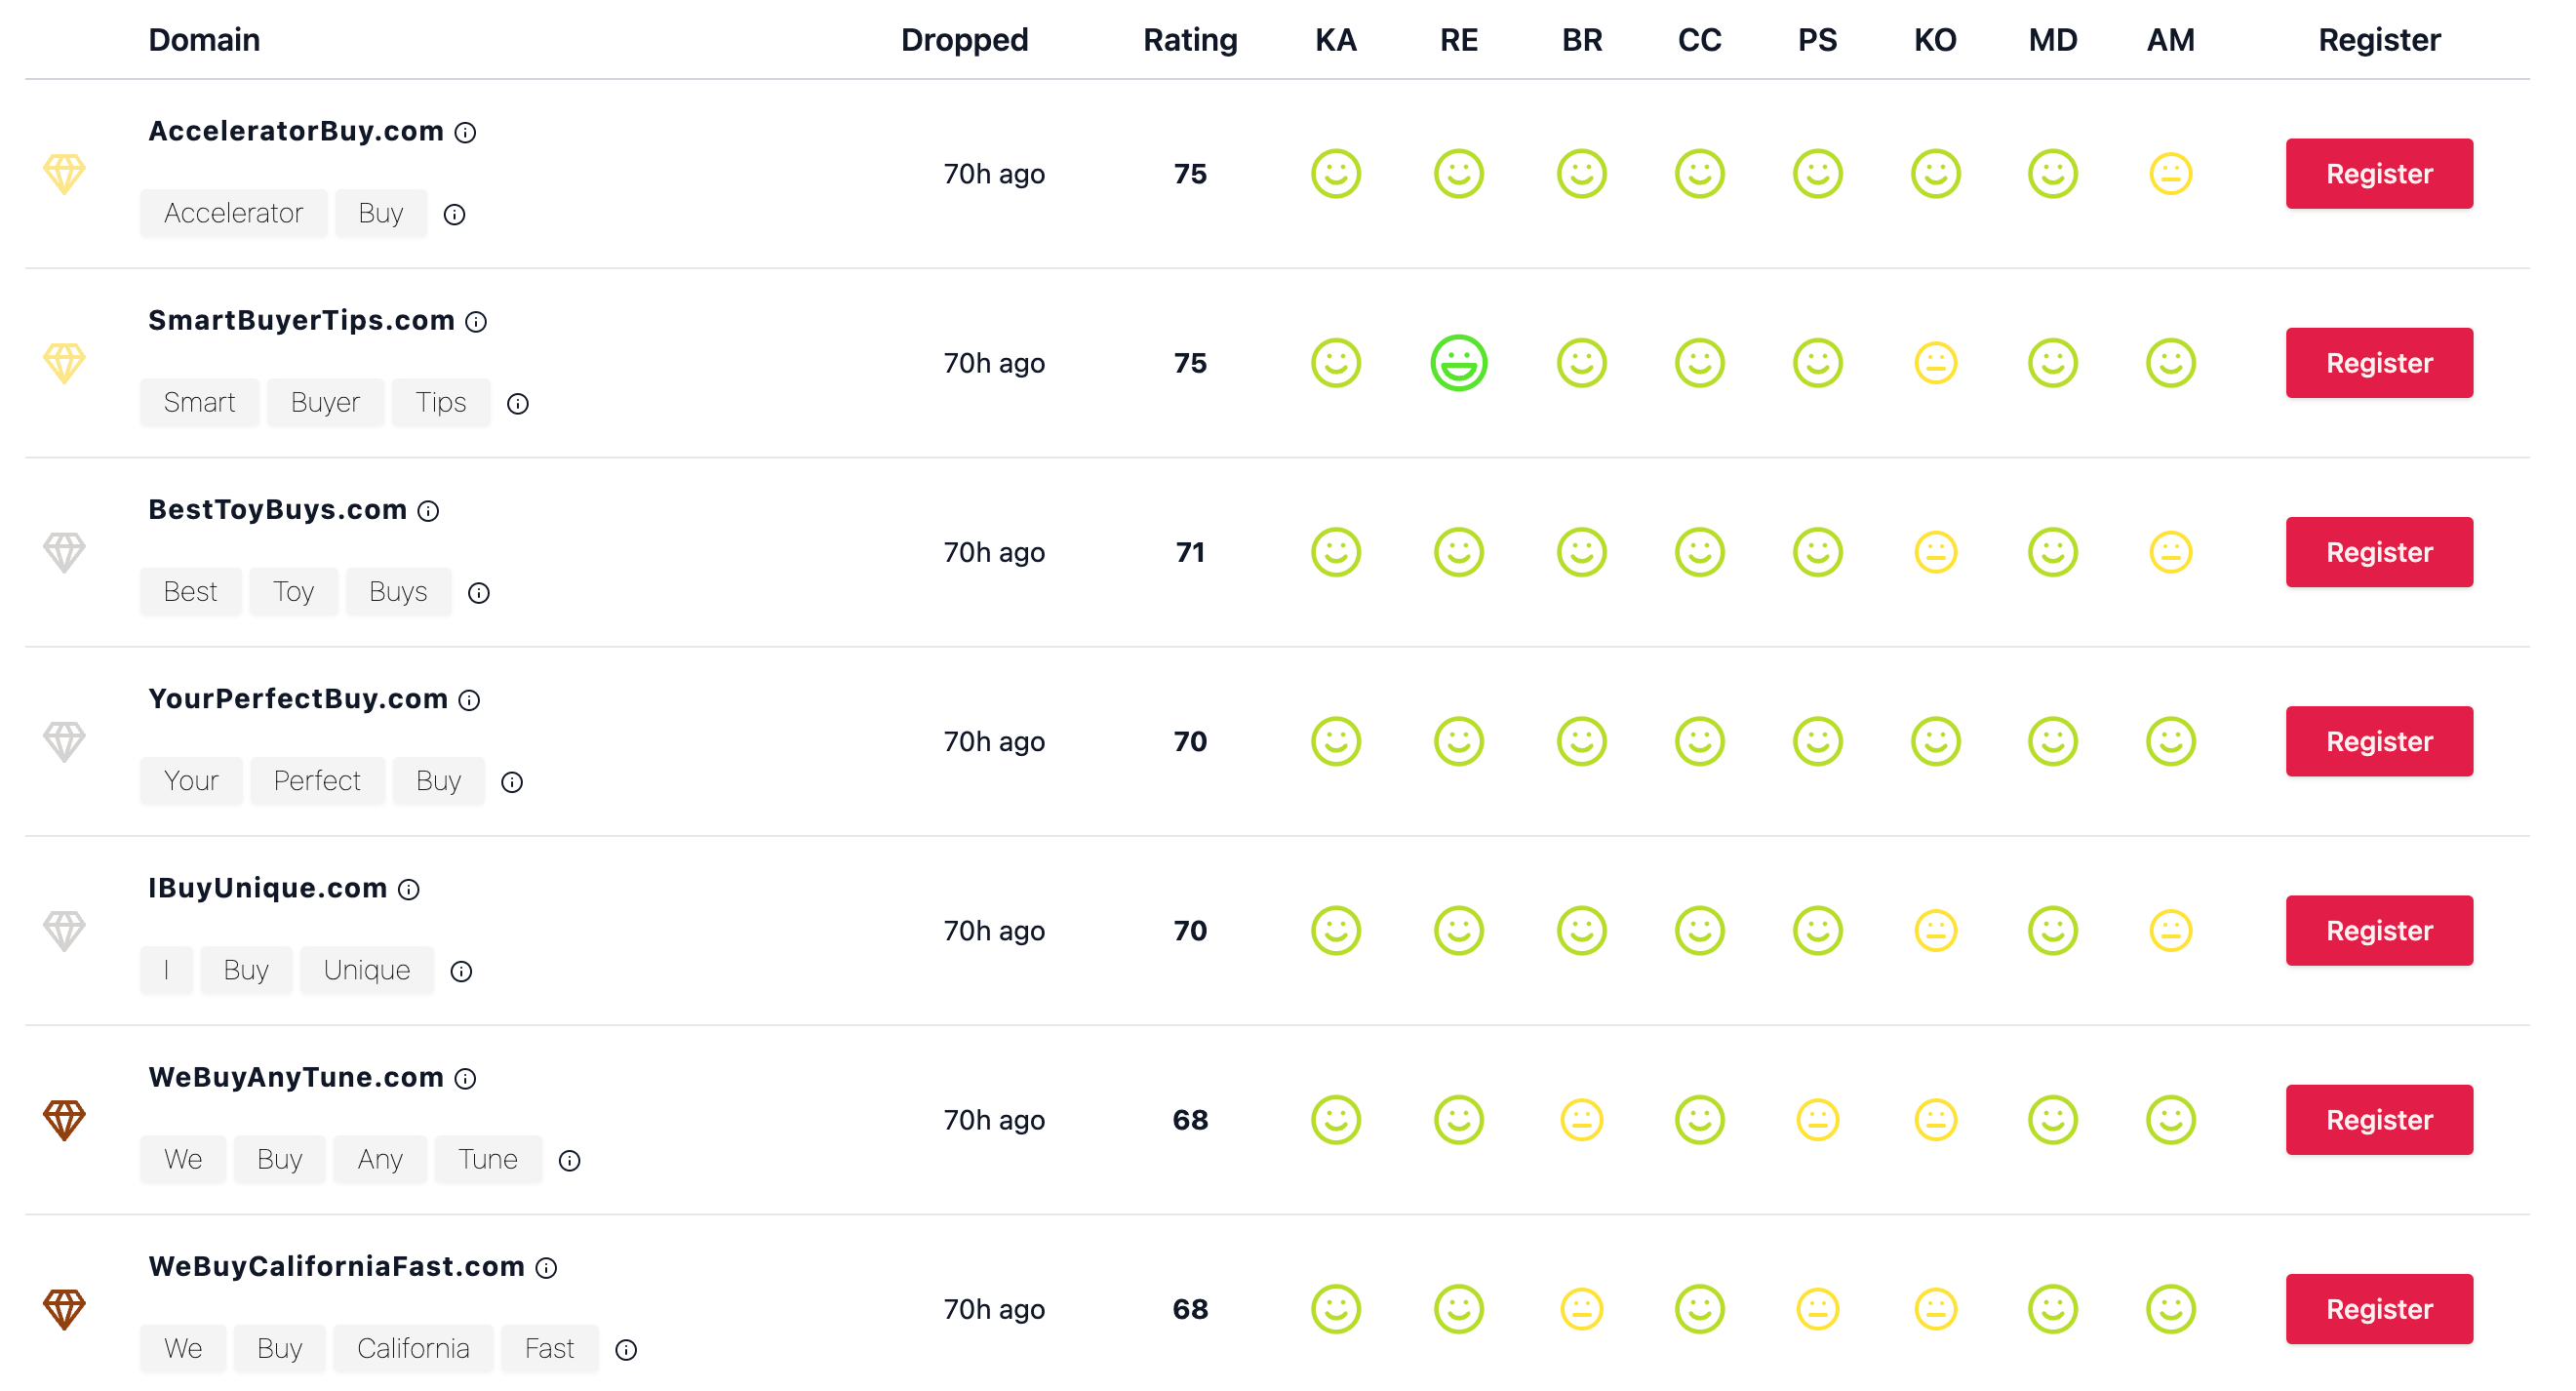The height and width of the screenshot is (1391, 2576).
Task: Register the AcceleratorBuy.com domain
Action: pyautogui.click(x=2378, y=174)
